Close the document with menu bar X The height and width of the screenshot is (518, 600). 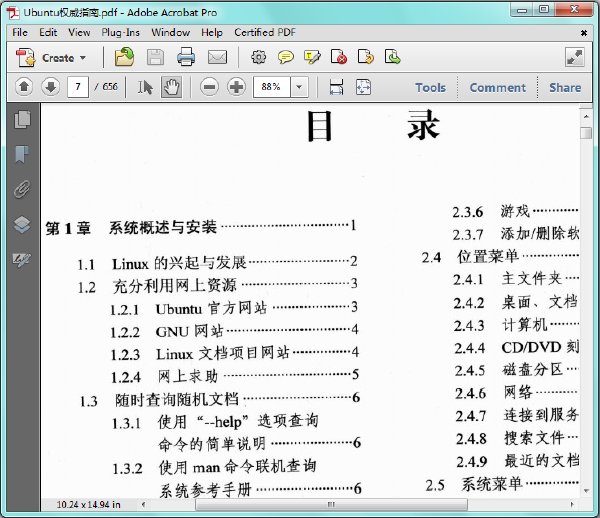click(x=584, y=33)
